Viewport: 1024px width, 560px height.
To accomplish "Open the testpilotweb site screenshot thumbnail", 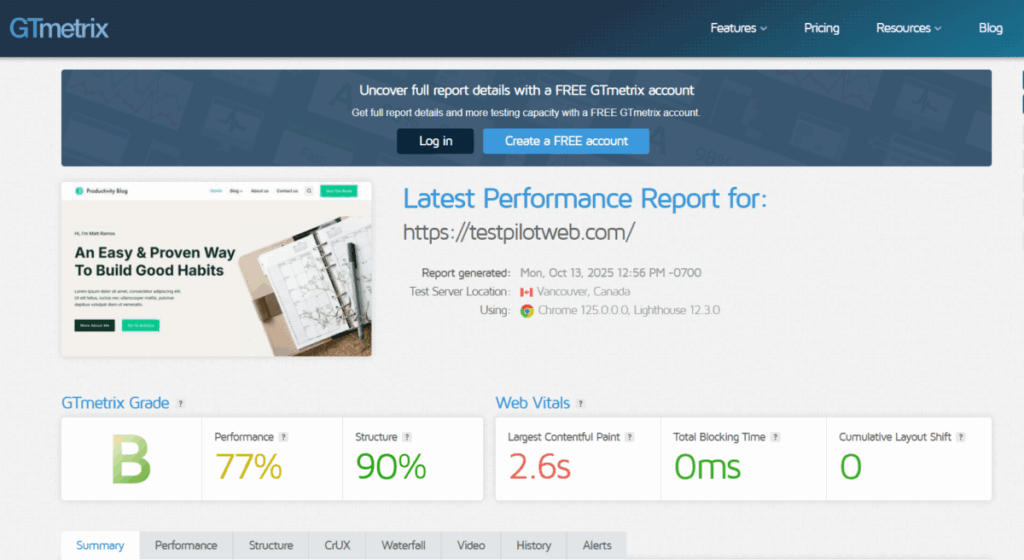I will [x=217, y=269].
